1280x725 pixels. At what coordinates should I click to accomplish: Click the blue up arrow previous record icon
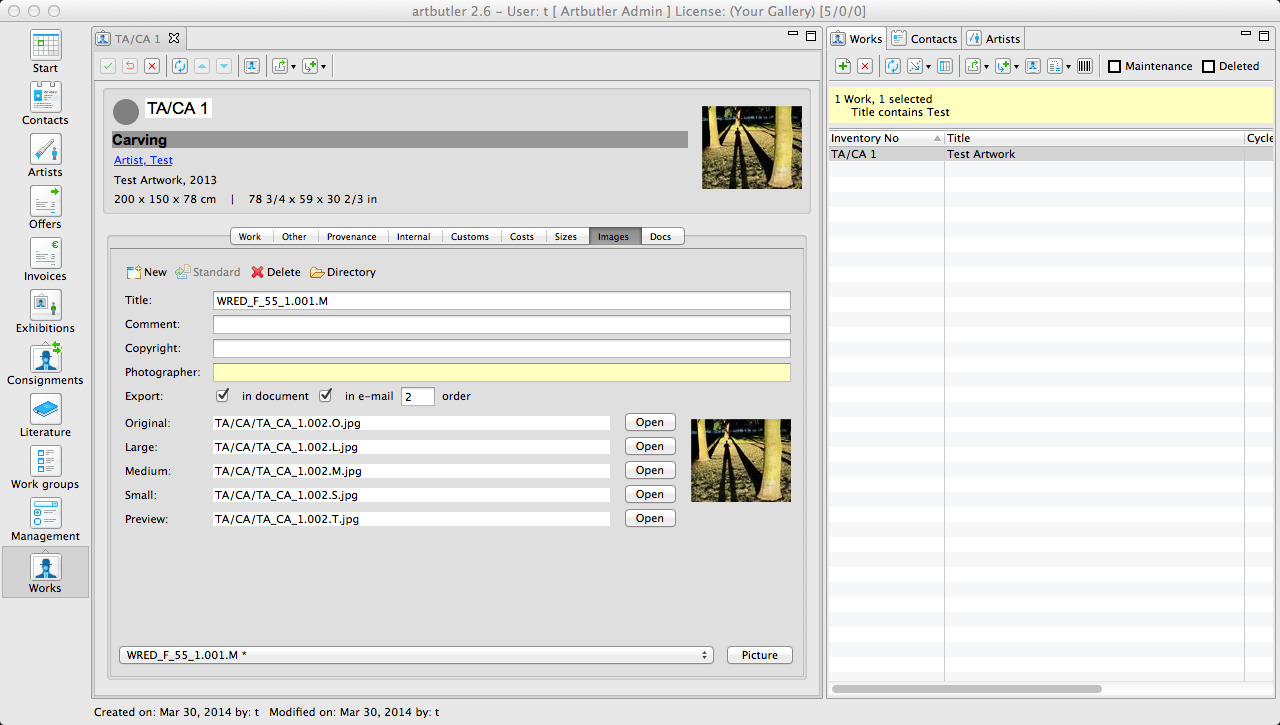click(x=202, y=66)
